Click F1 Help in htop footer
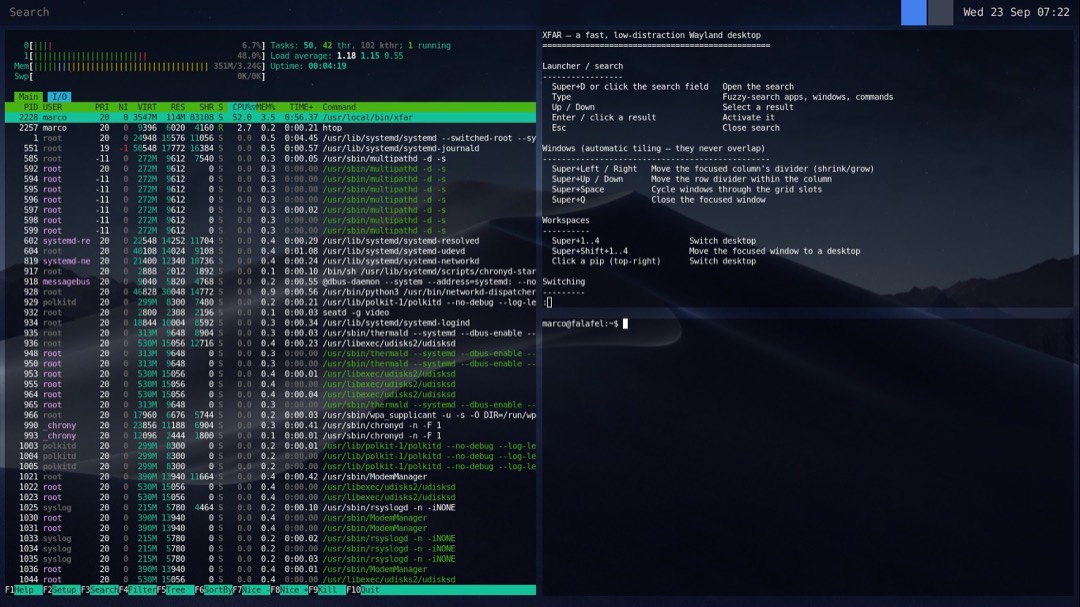1080x607 pixels. [23, 590]
